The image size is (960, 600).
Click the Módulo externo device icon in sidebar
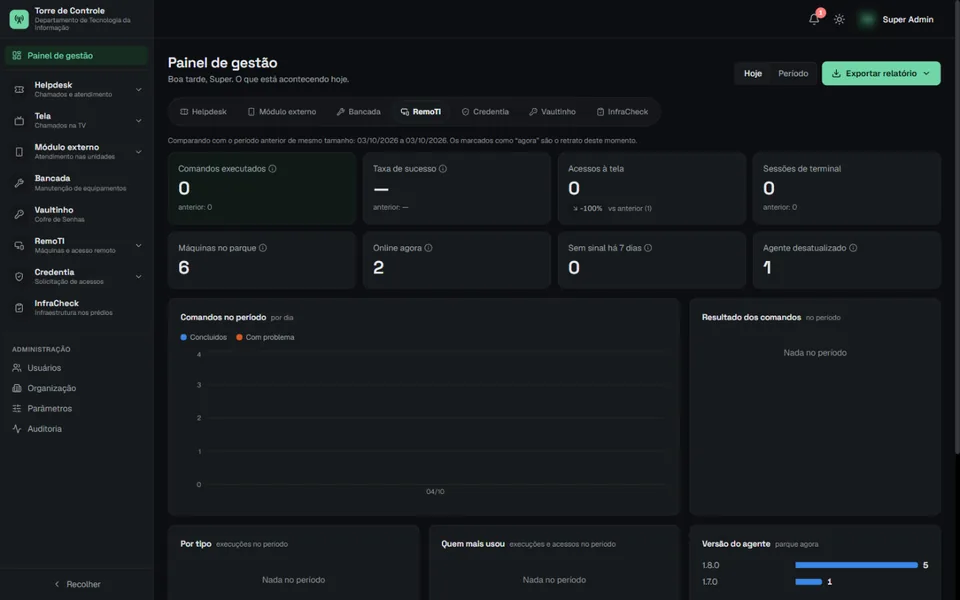19,152
